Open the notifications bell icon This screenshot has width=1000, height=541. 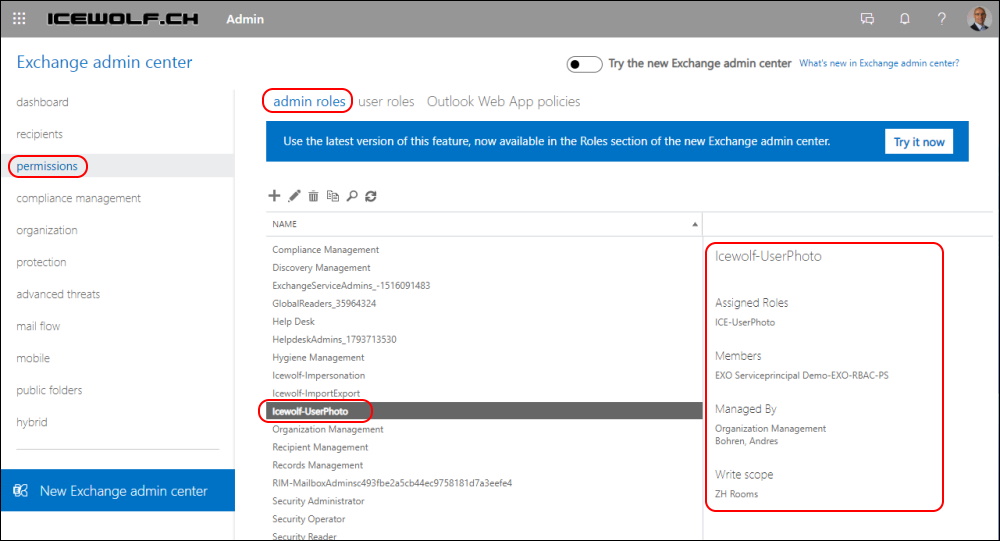coord(904,19)
